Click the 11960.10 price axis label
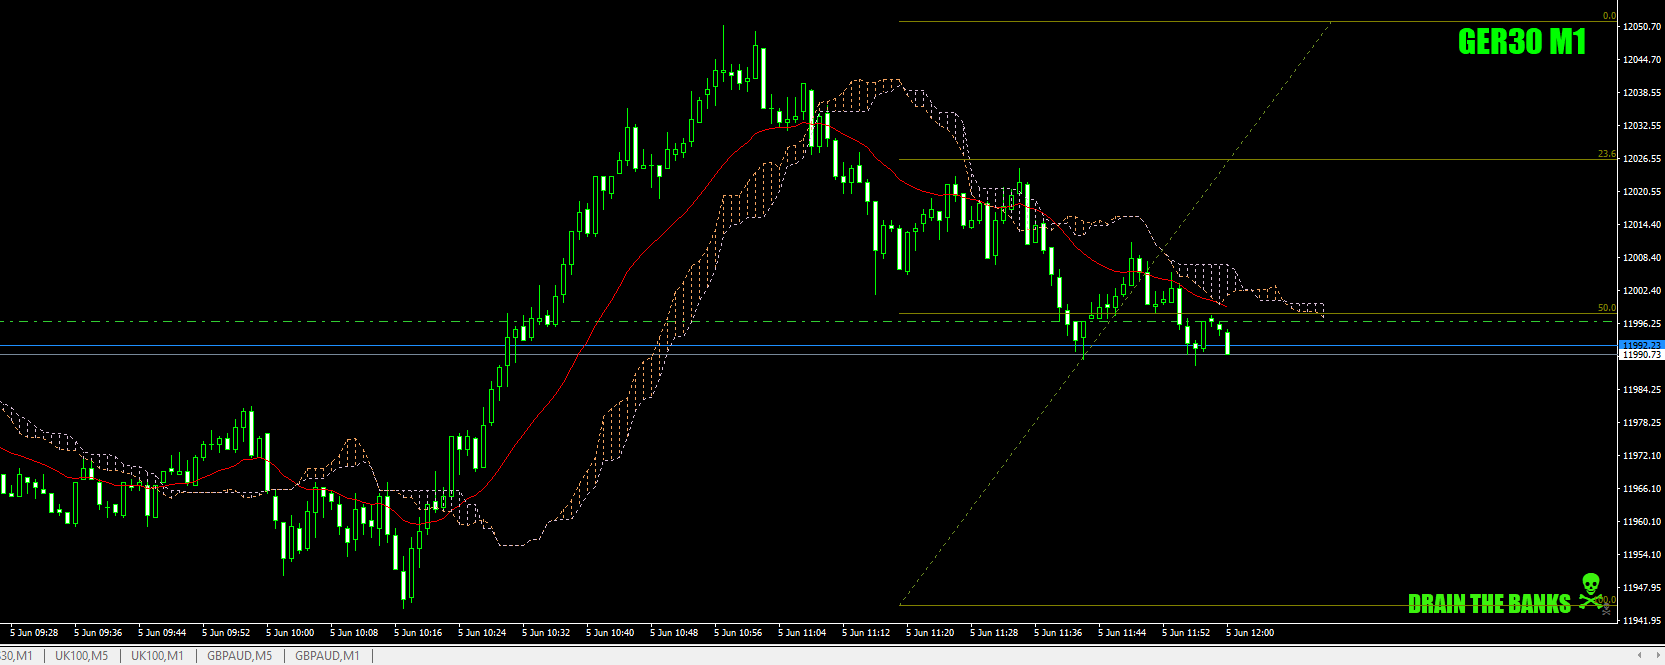Screen dimensions: 1665x665 click(1642, 522)
